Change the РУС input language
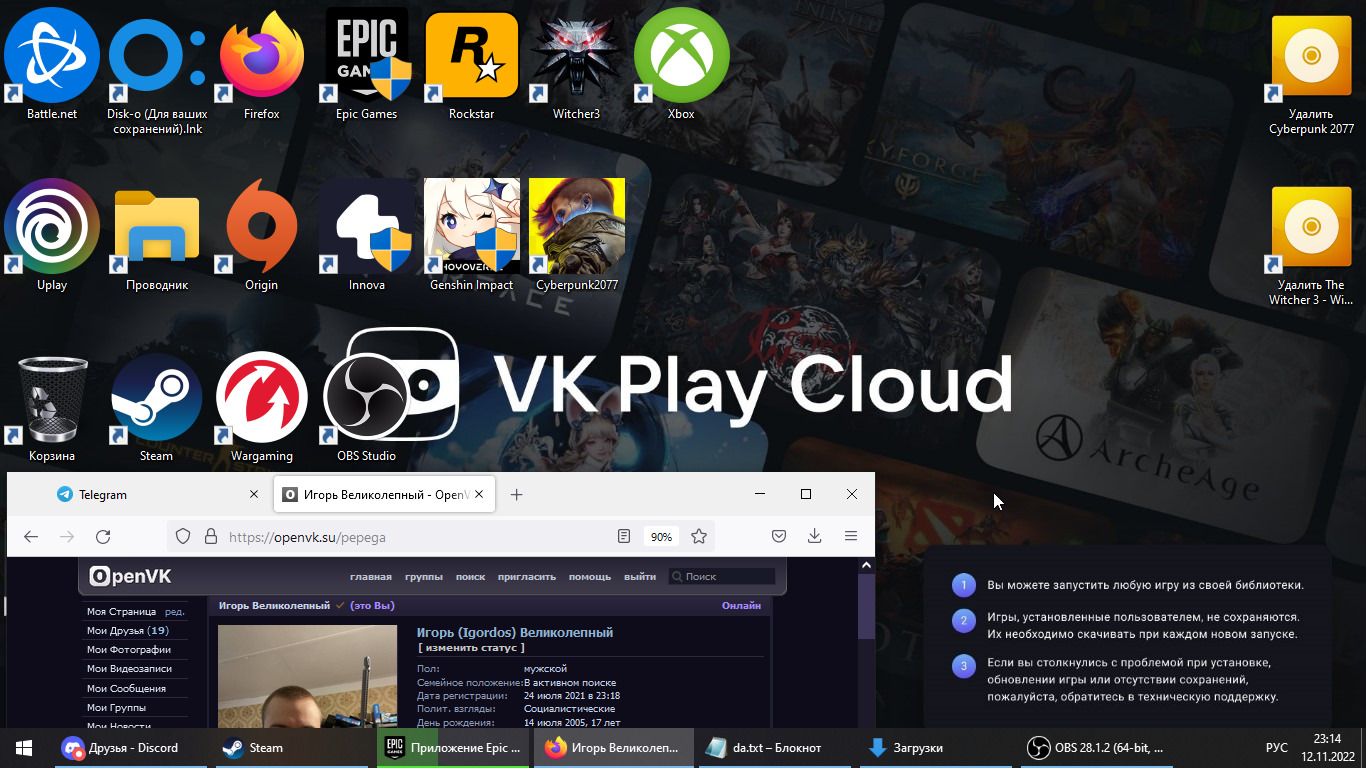This screenshot has width=1366, height=768. 1277,747
